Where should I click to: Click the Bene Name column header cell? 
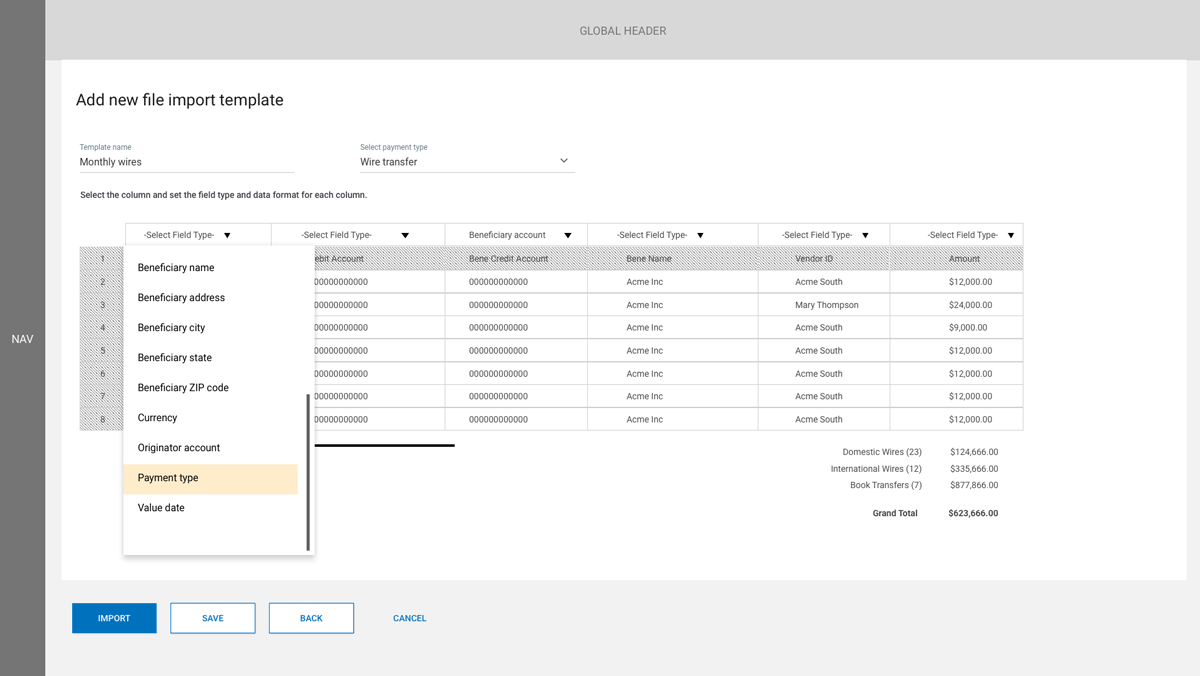[x=672, y=259]
